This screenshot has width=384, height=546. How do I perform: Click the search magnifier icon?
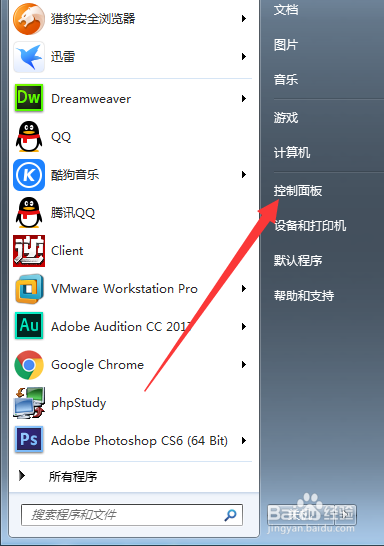coord(230,515)
